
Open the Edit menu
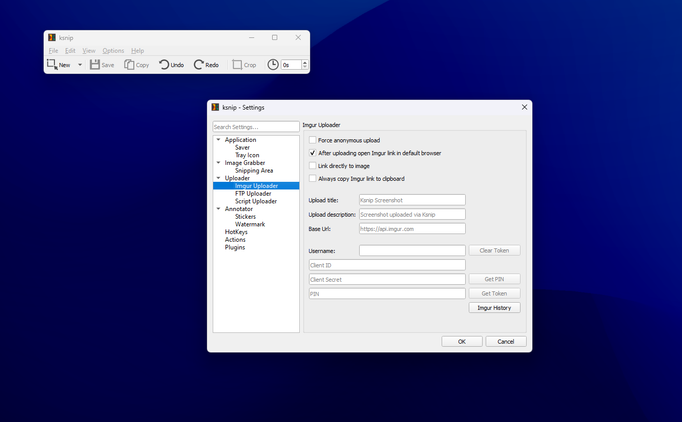(70, 50)
